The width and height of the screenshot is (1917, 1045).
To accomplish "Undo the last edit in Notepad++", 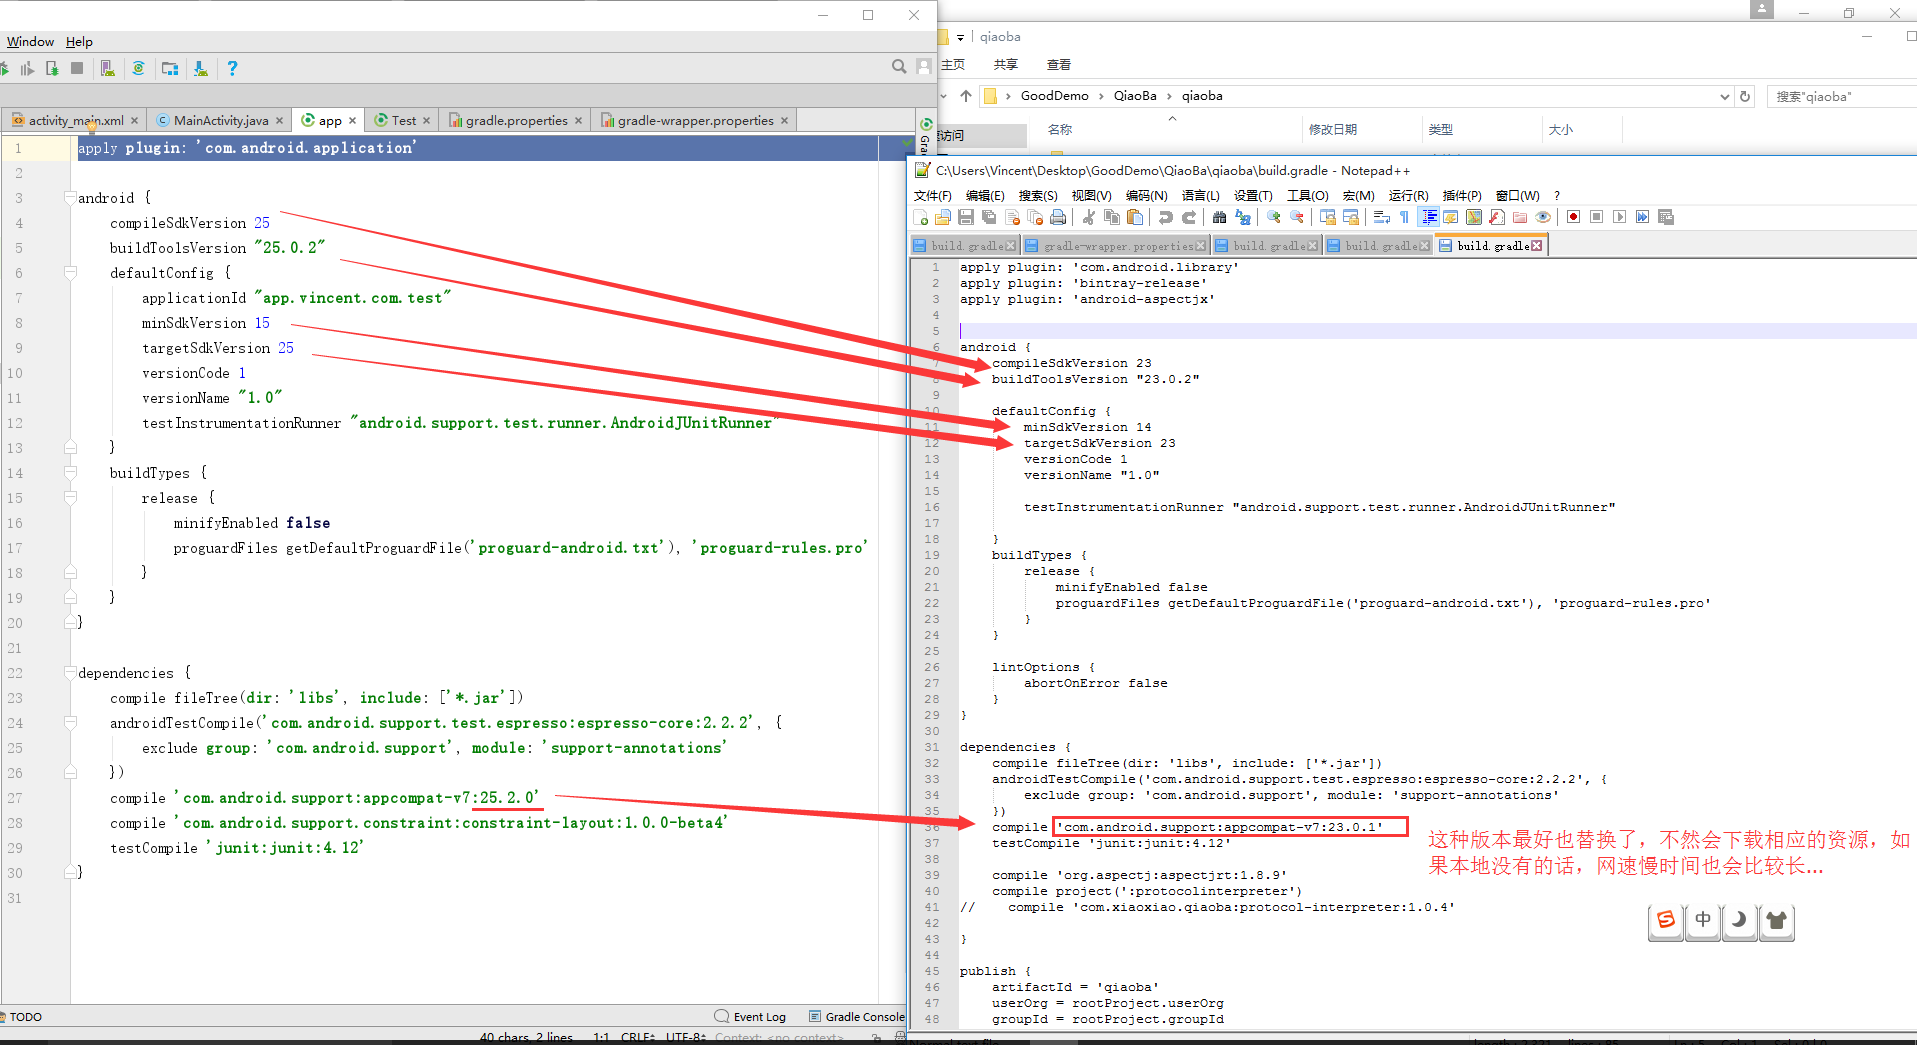I will [1166, 217].
